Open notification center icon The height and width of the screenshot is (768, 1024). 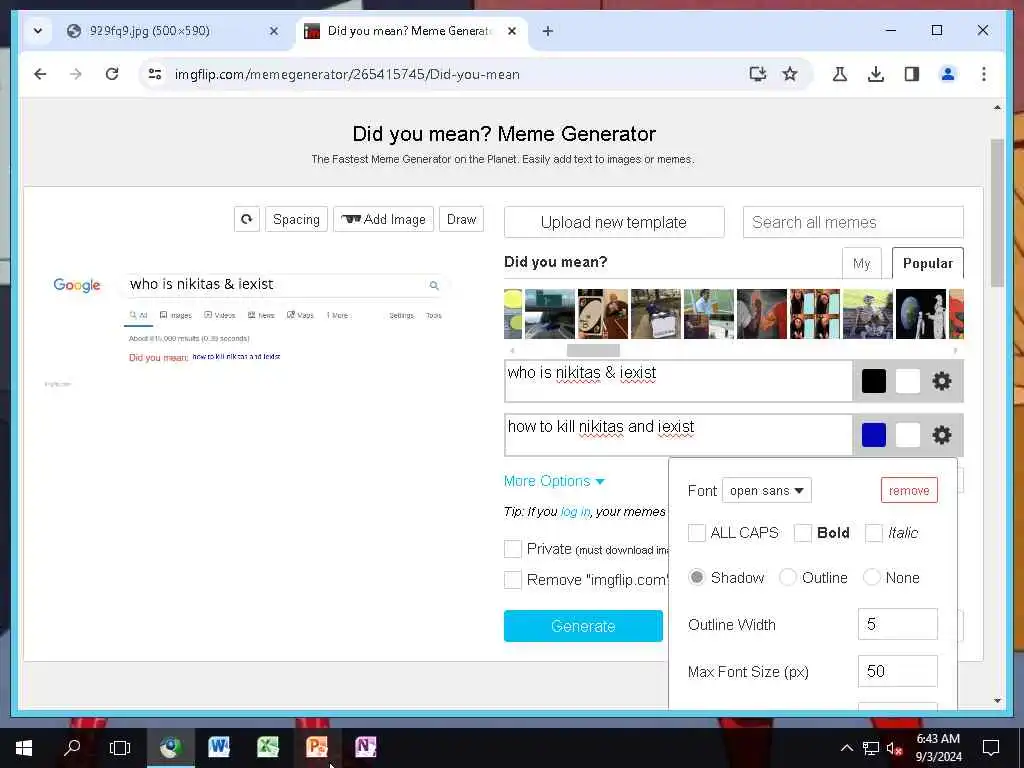[x=991, y=748]
